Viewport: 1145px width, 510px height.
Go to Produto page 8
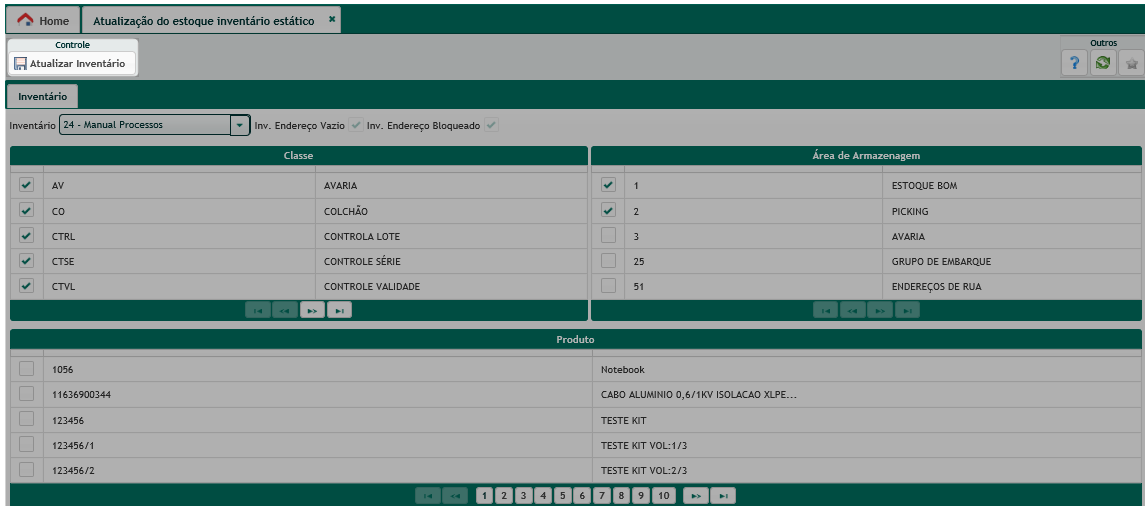(x=620, y=496)
